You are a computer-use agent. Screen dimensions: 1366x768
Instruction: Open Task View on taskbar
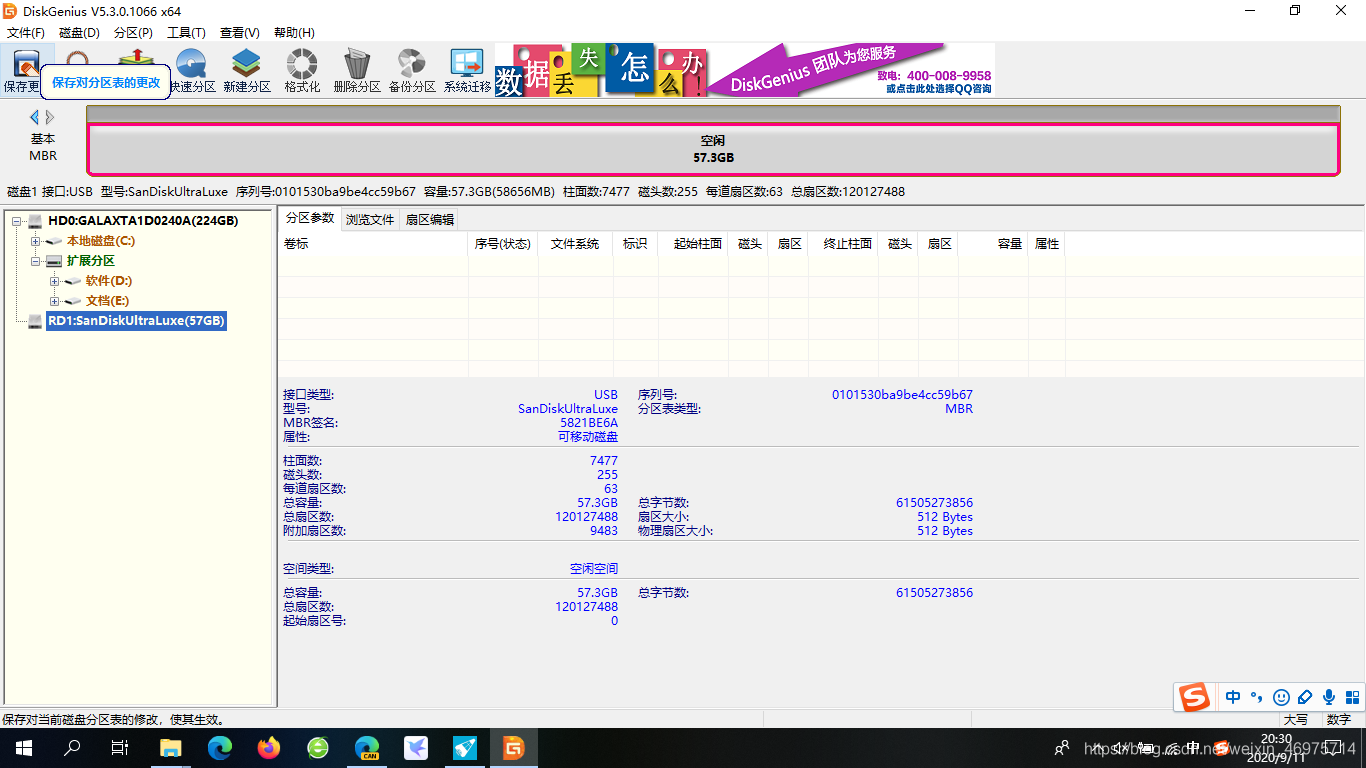[120, 748]
